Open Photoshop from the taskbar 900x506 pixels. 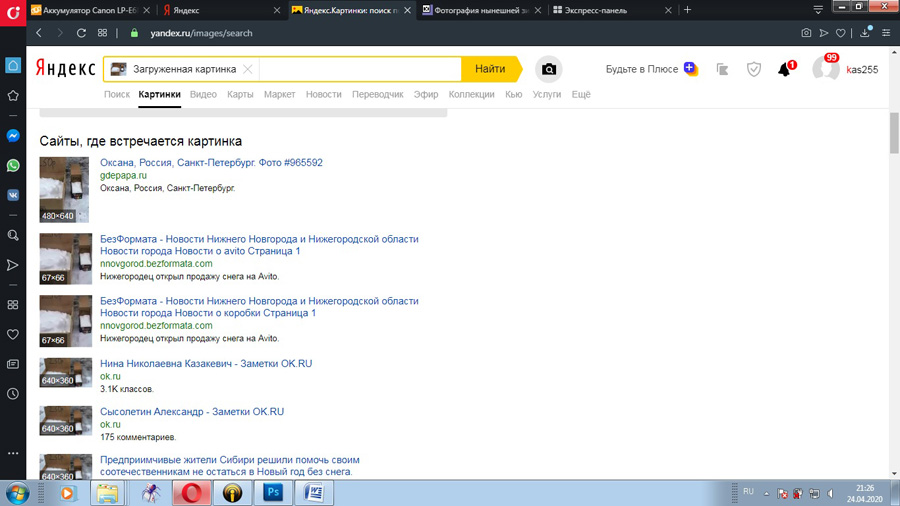point(272,492)
